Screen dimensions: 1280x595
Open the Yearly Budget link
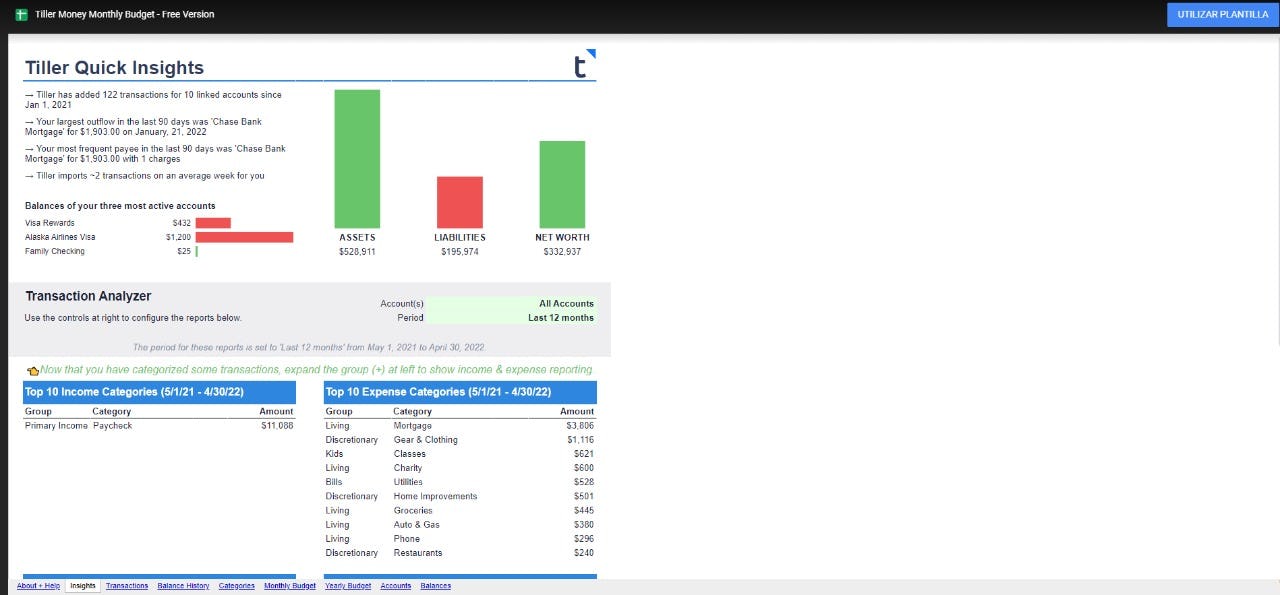(348, 586)
